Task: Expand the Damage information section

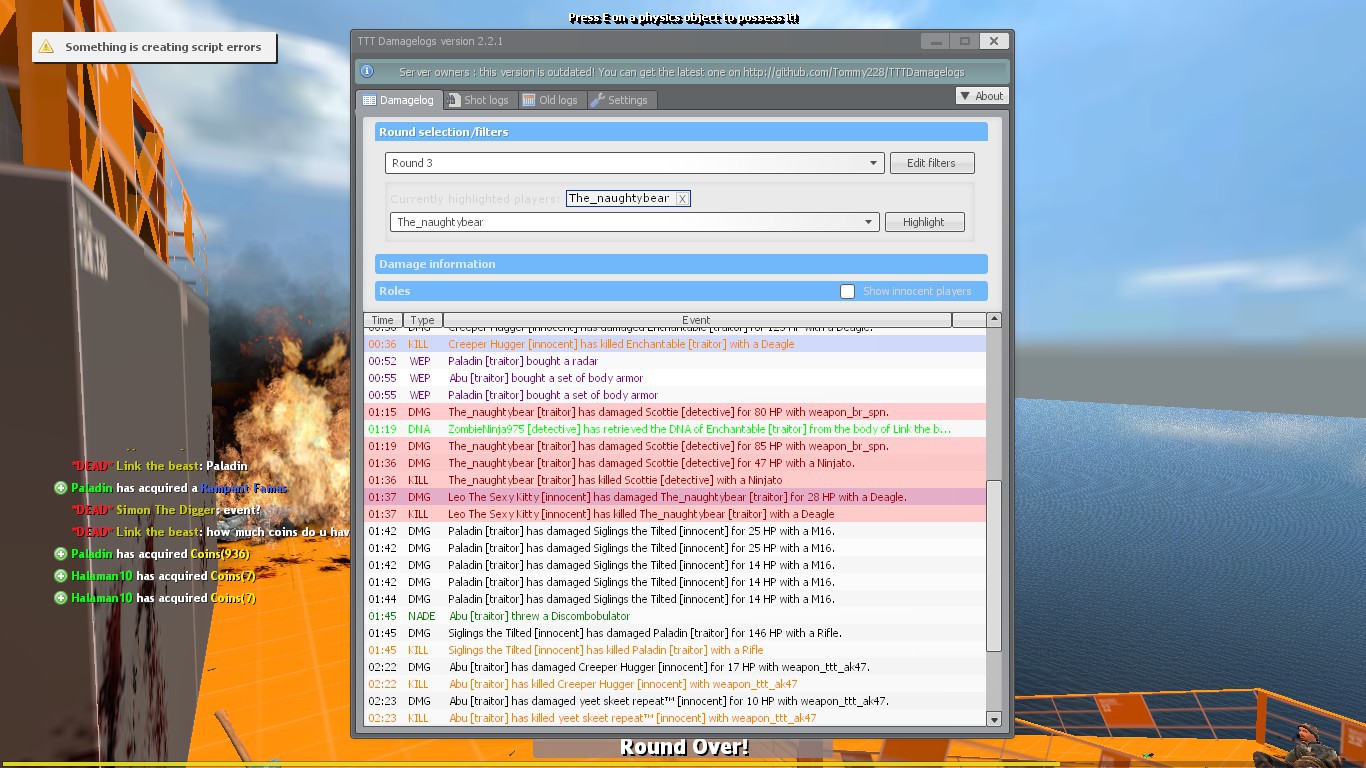Action: click(x=681, y=264)
